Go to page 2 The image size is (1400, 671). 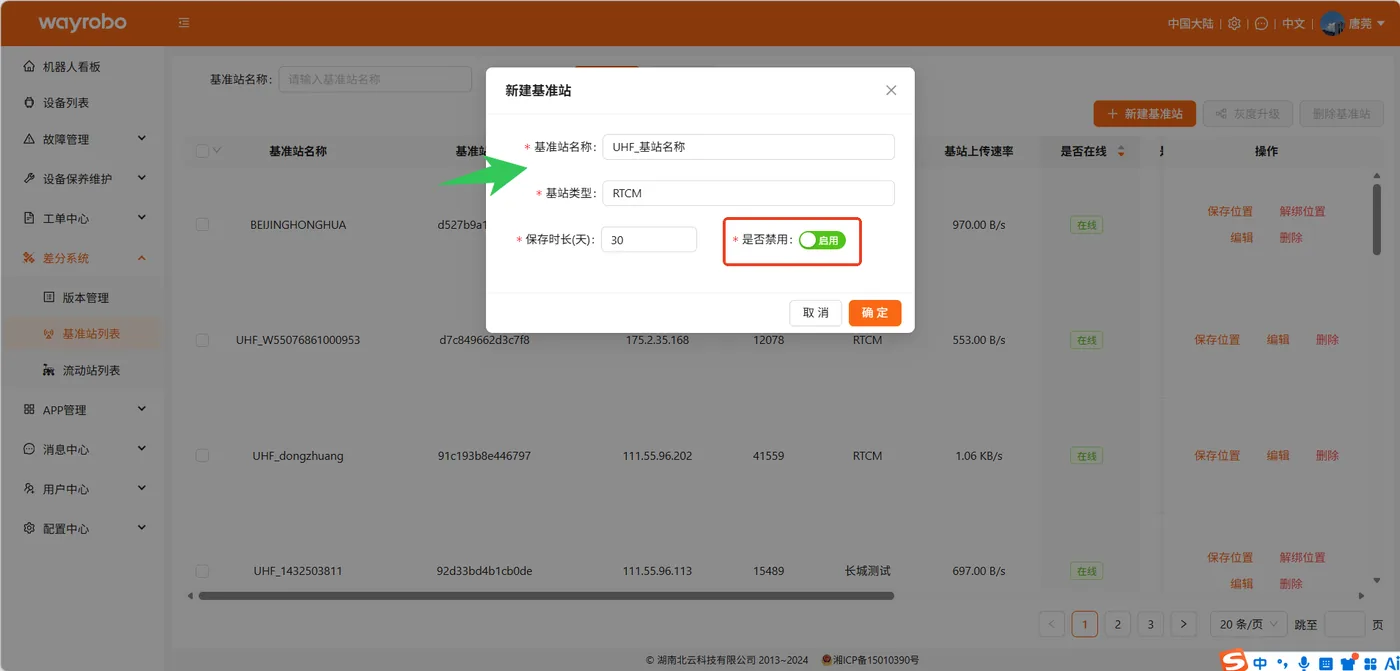pos(1118,624)
